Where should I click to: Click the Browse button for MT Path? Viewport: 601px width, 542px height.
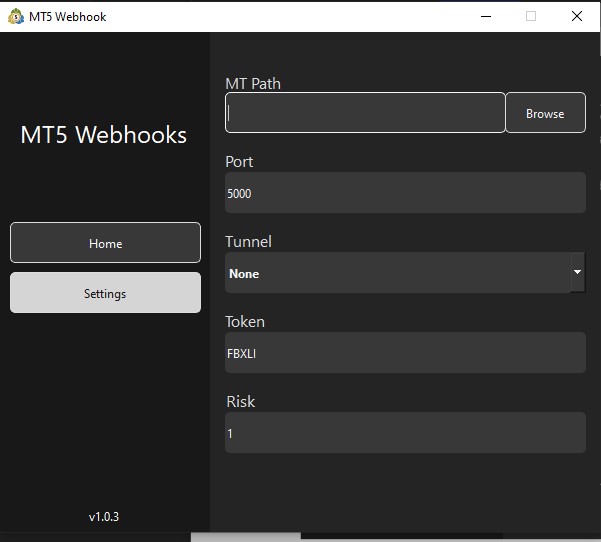pyautogui.click(x=545, y=113)
